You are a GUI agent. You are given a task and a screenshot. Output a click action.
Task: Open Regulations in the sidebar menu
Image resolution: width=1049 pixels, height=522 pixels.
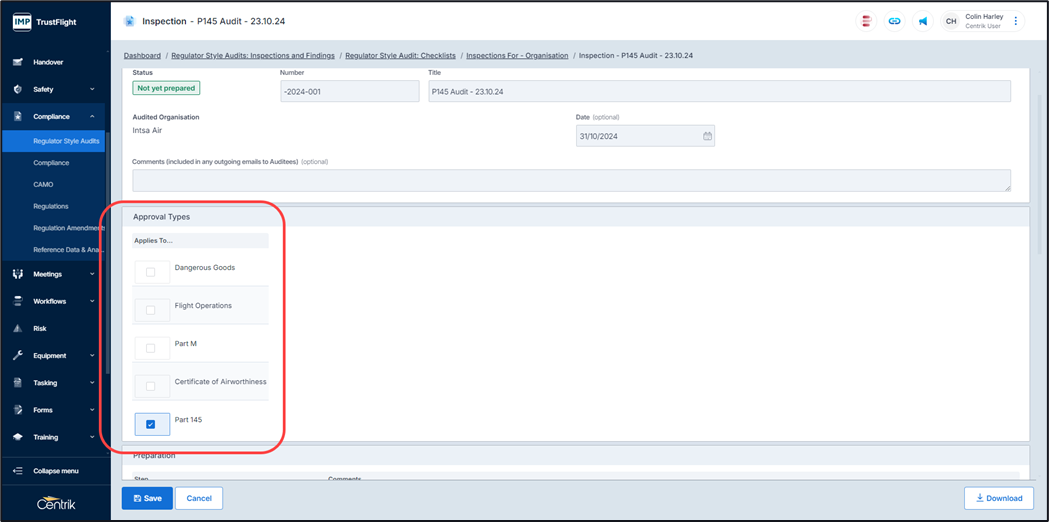click(x=51, y=206)
